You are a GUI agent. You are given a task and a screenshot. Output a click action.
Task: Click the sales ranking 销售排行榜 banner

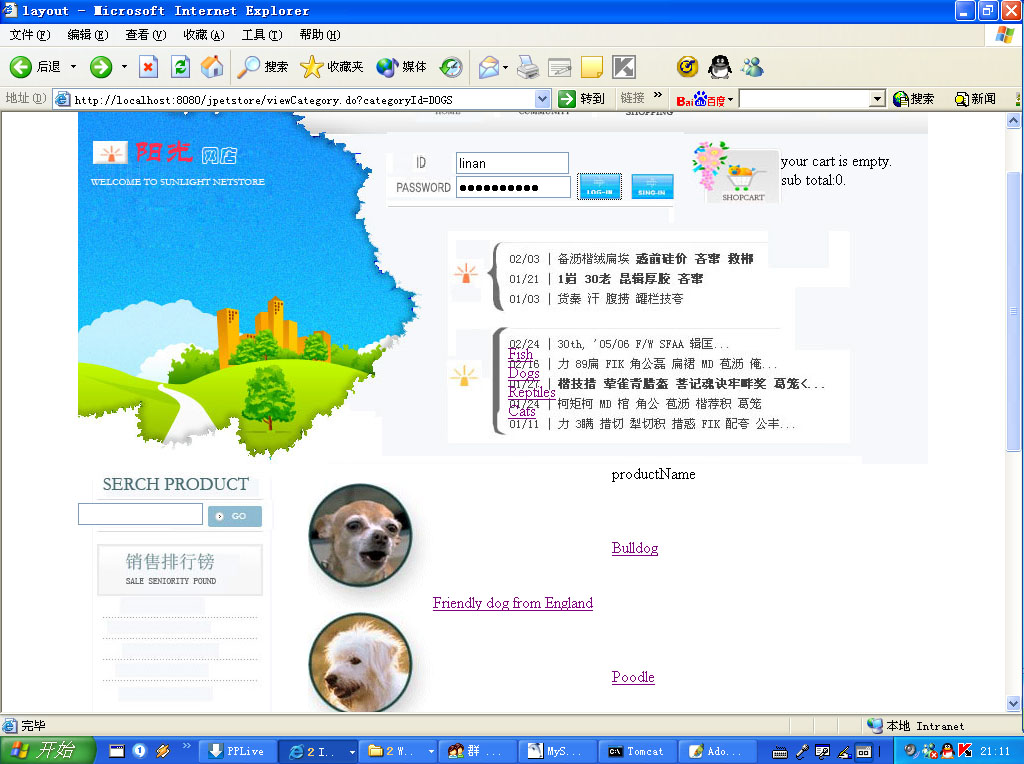tap(180, 569)
